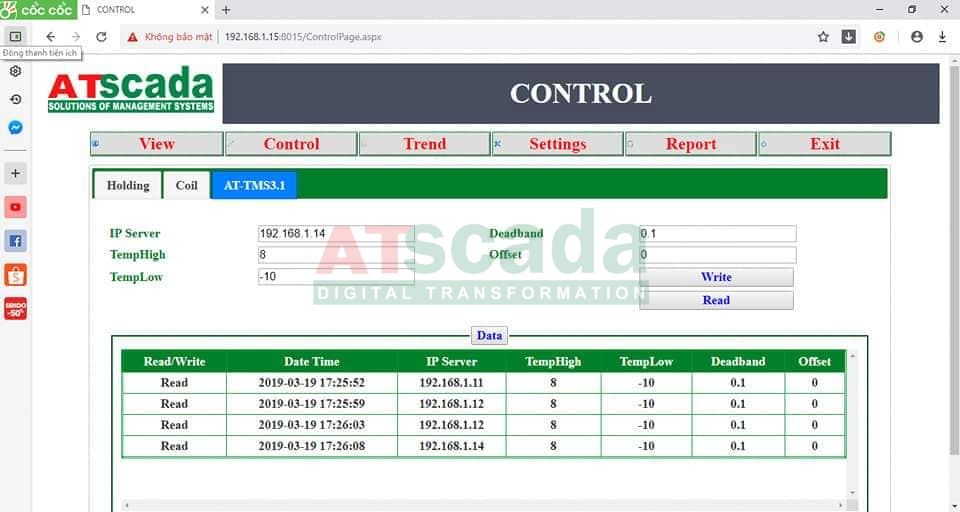
Task: Collapse the sidebar using the panel toggle
Action: pos(15,37)
